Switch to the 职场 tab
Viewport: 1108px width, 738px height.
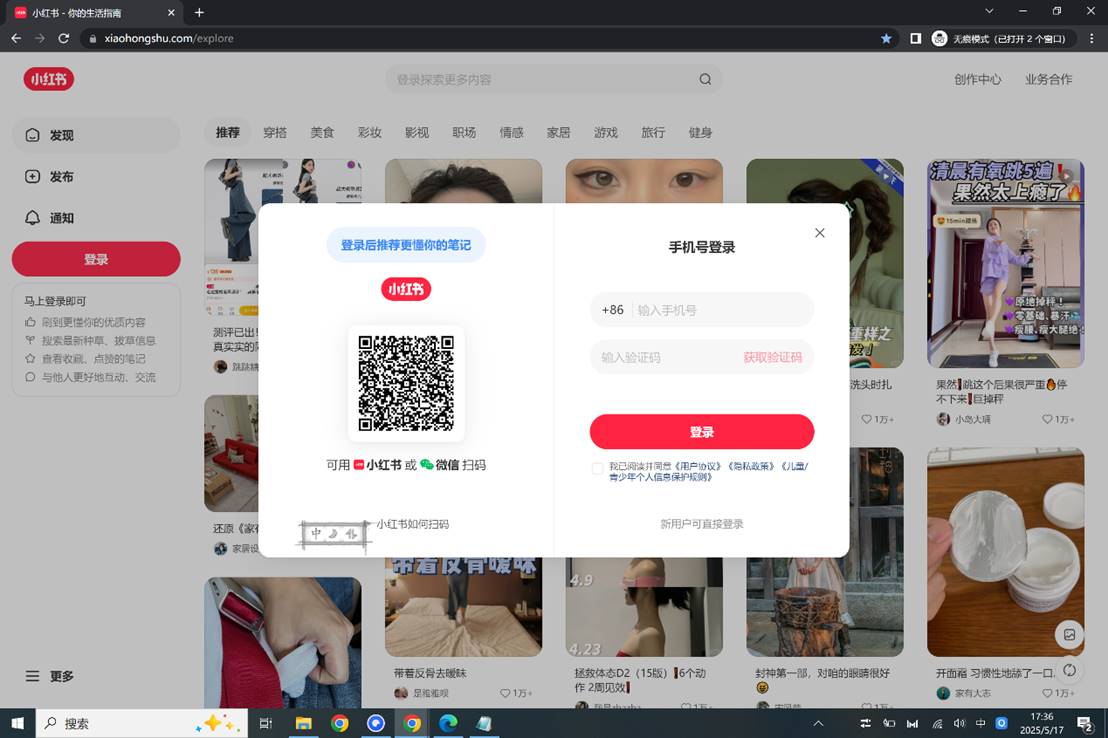pos(464,132)
